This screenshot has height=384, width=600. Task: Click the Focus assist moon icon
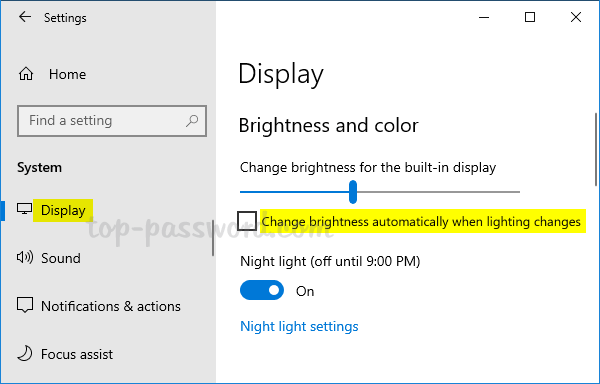pos(25,353)
